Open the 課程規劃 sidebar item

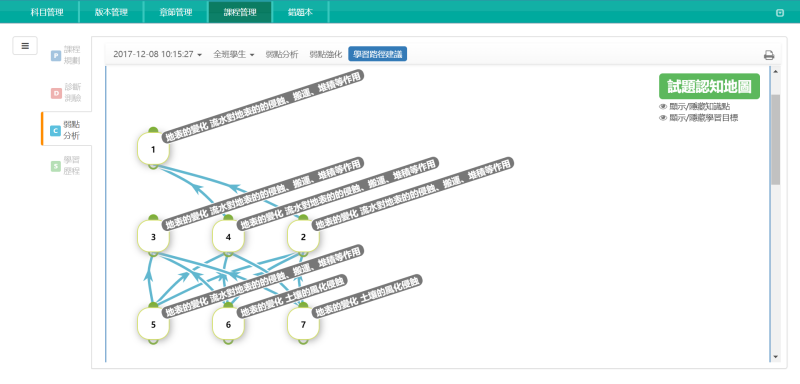tap(66, 55)
